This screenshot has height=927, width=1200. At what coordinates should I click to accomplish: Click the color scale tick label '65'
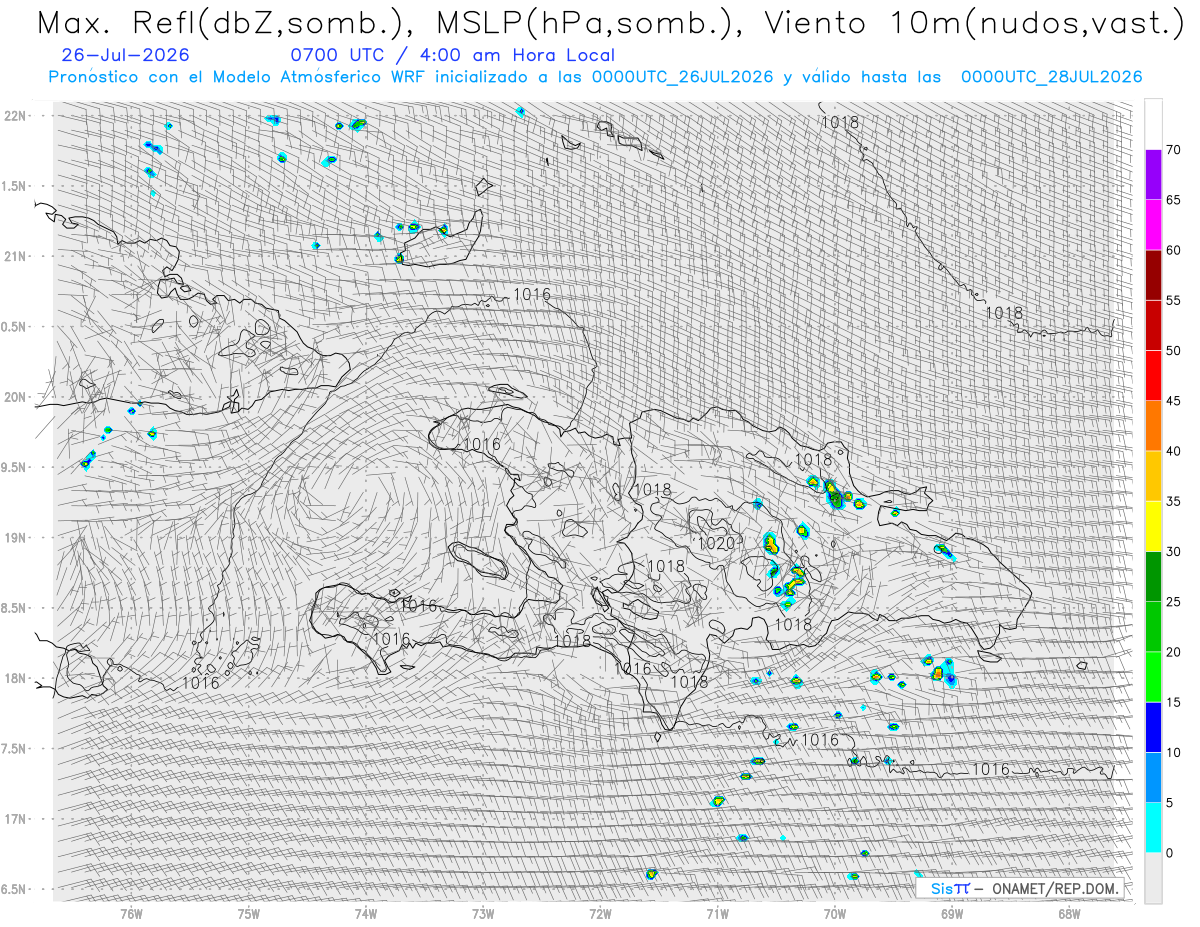[1174, 200]
